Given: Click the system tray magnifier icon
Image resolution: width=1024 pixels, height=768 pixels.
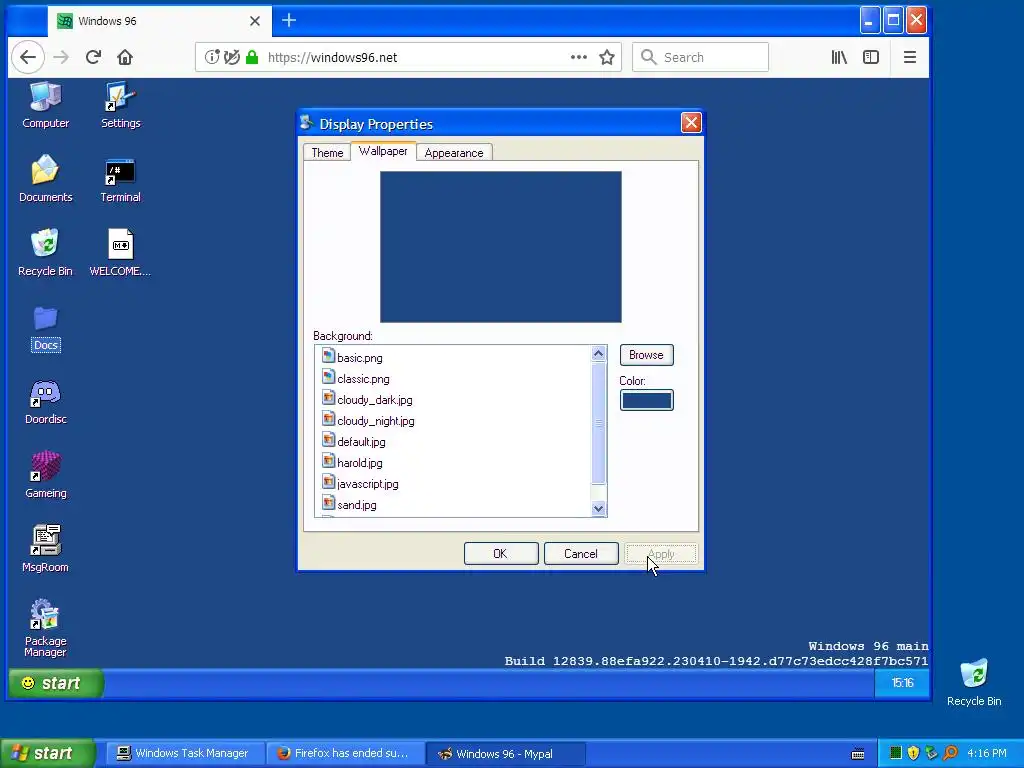Looking at the screenshot, I should coord(950,754).
